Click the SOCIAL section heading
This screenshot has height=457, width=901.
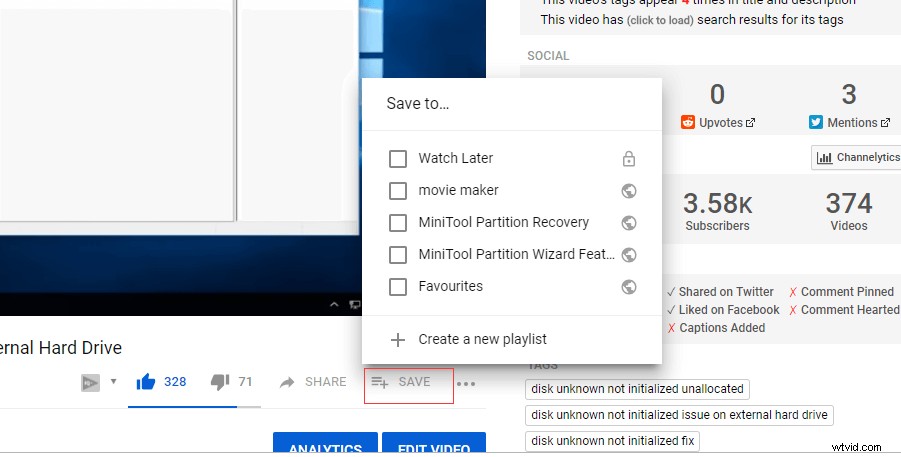(x=548, y=56)
